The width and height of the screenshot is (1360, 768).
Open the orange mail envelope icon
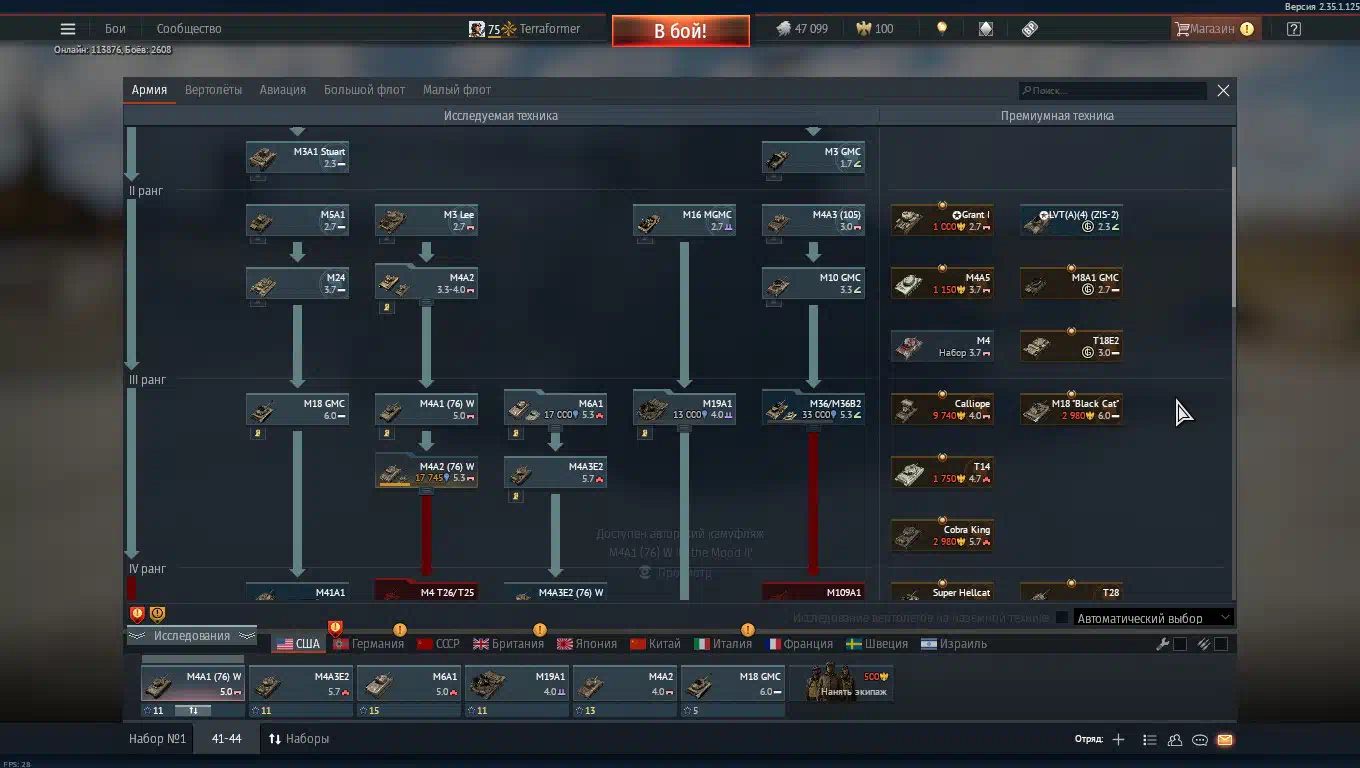point(1225,740)
